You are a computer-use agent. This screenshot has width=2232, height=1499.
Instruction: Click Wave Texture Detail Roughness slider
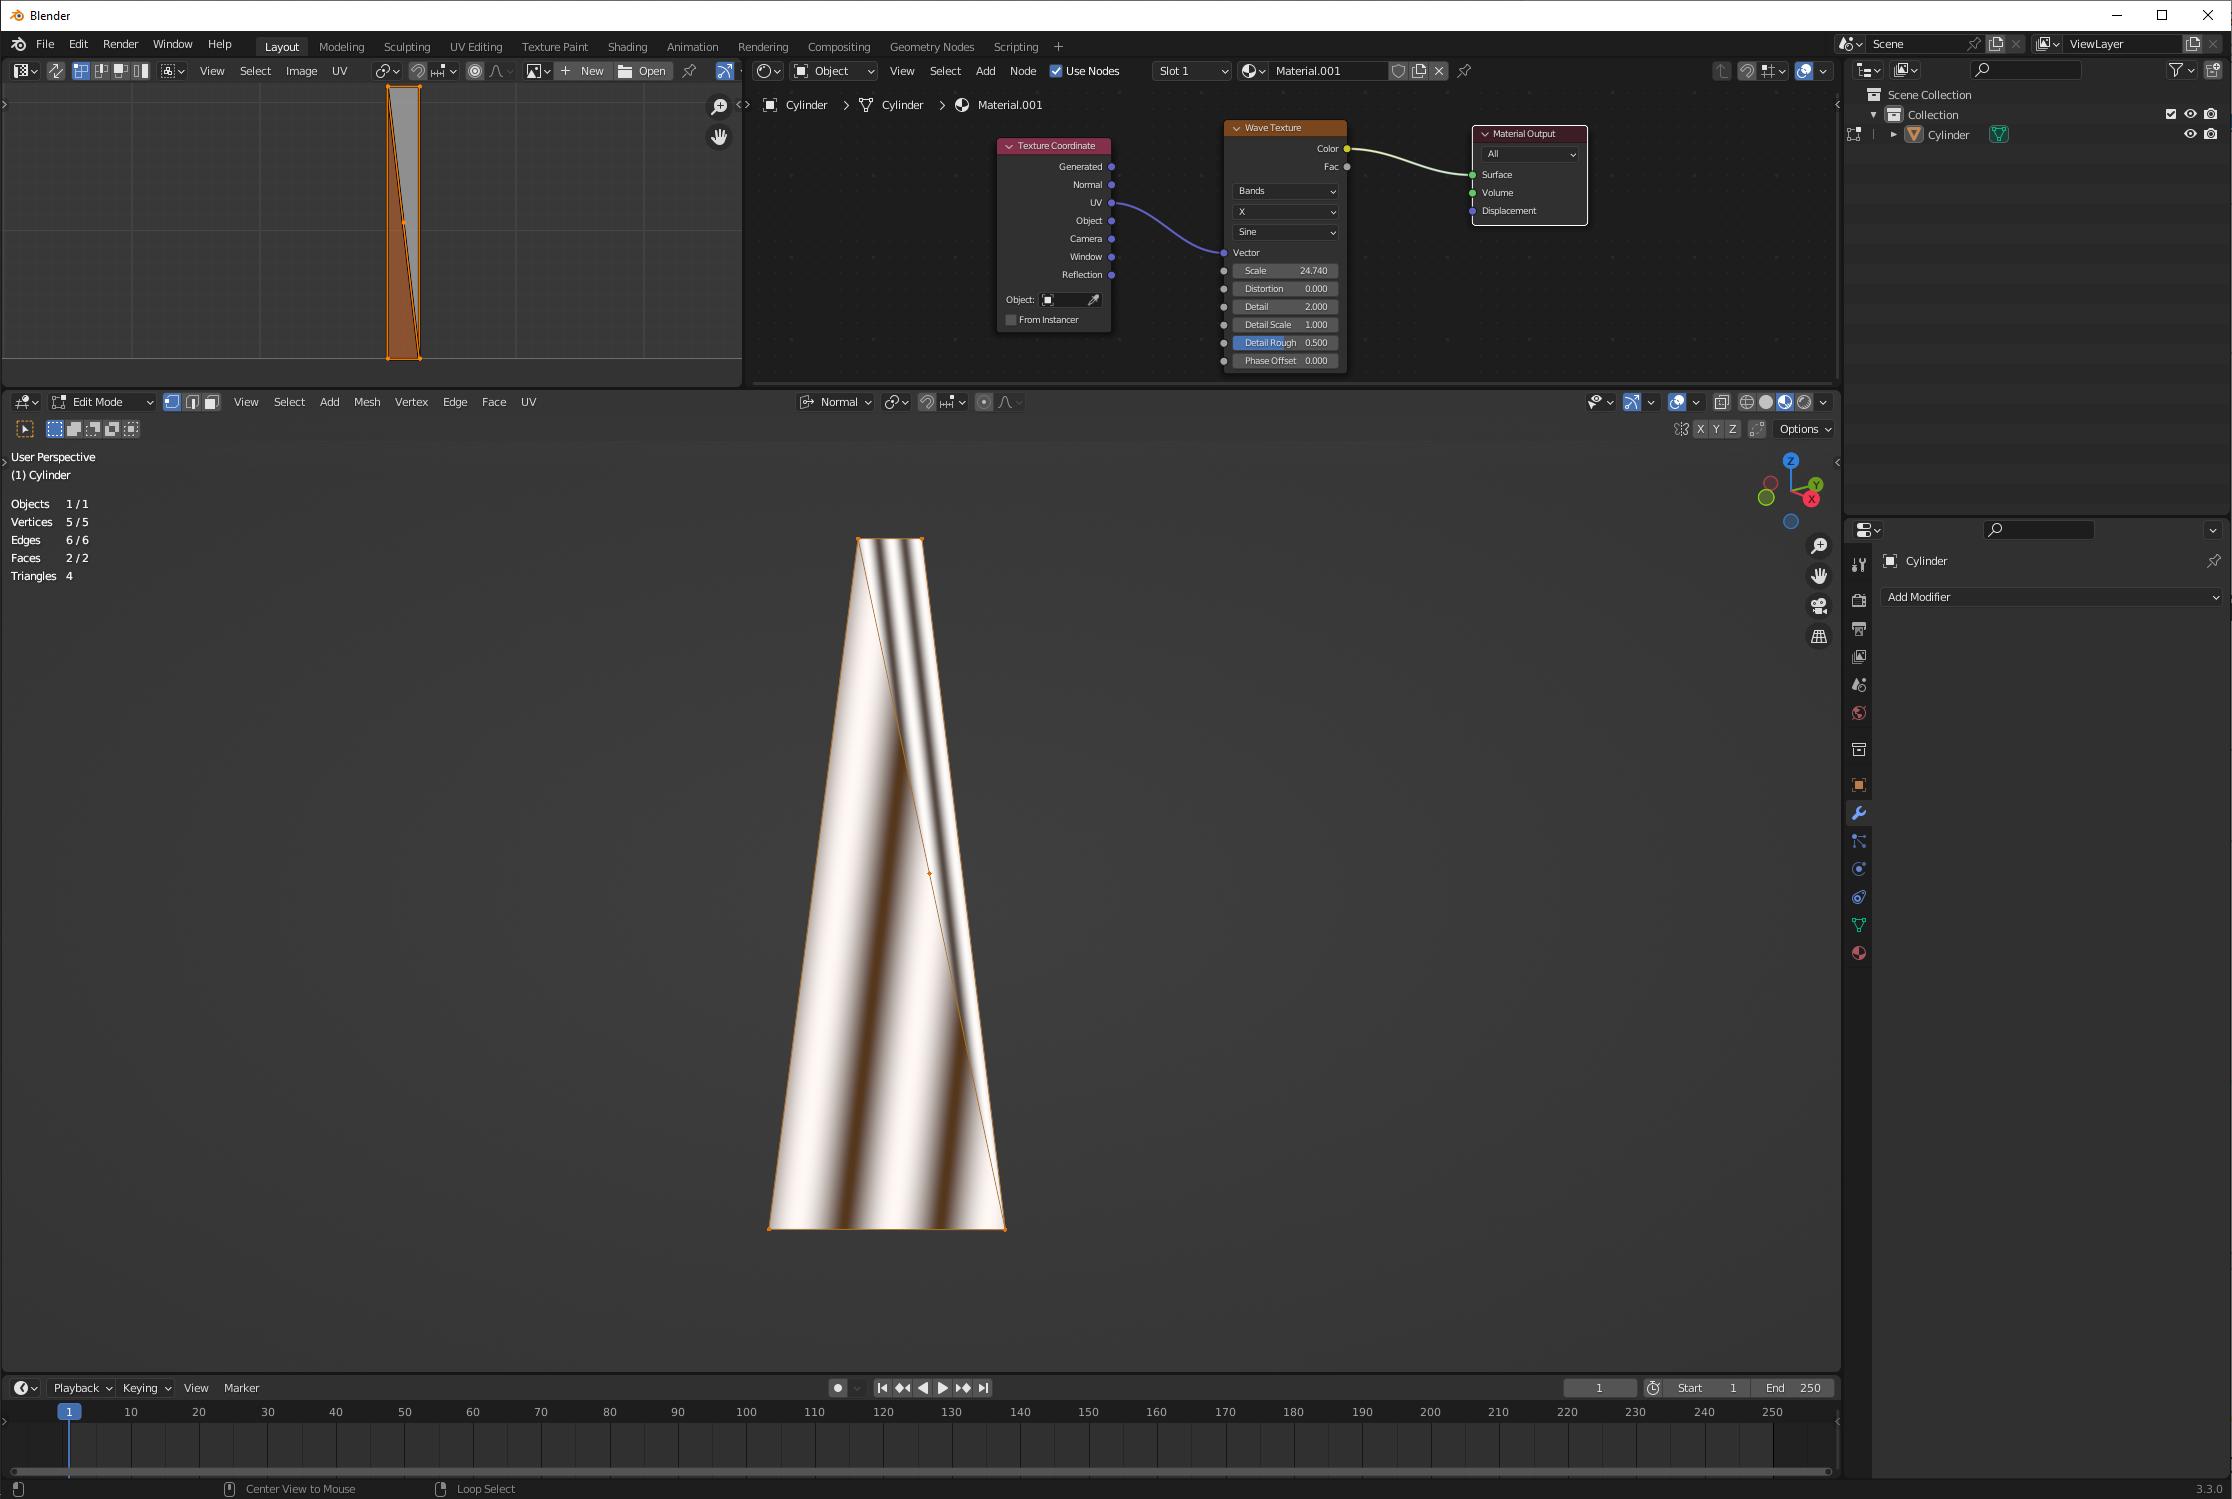point(1285,343)
